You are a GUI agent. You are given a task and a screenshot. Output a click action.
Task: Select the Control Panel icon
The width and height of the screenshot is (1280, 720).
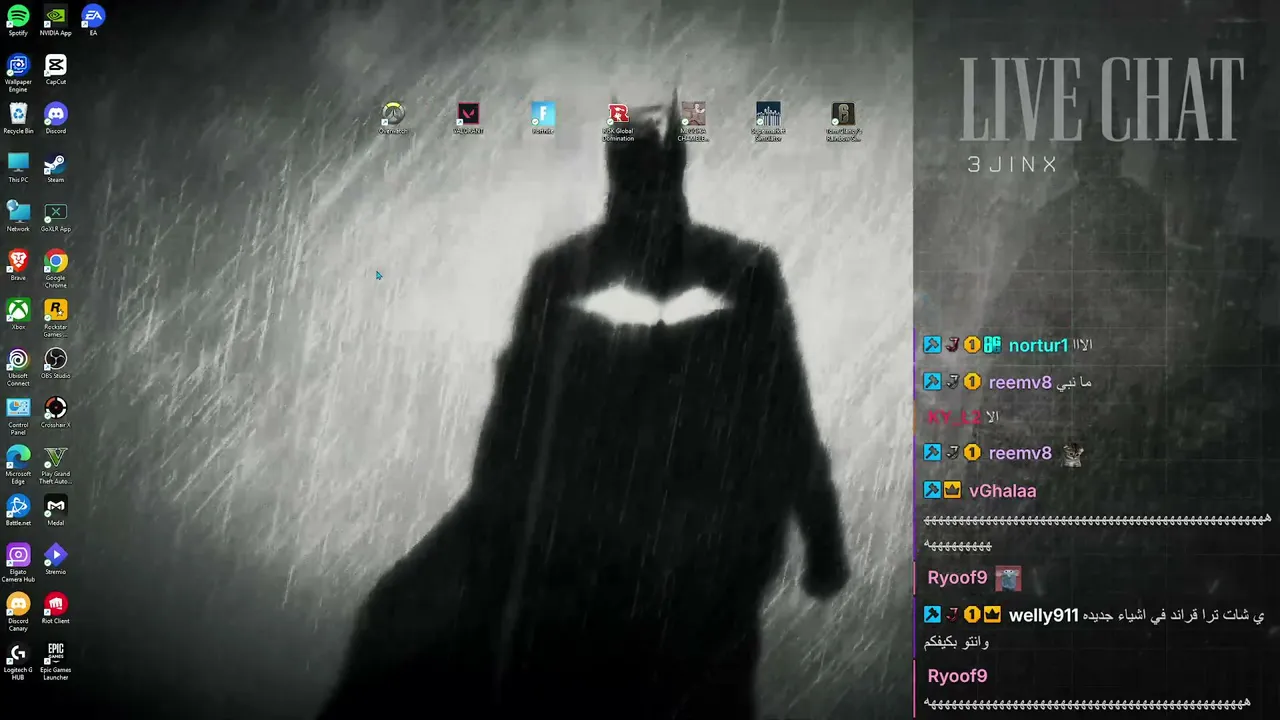point(18,416)
